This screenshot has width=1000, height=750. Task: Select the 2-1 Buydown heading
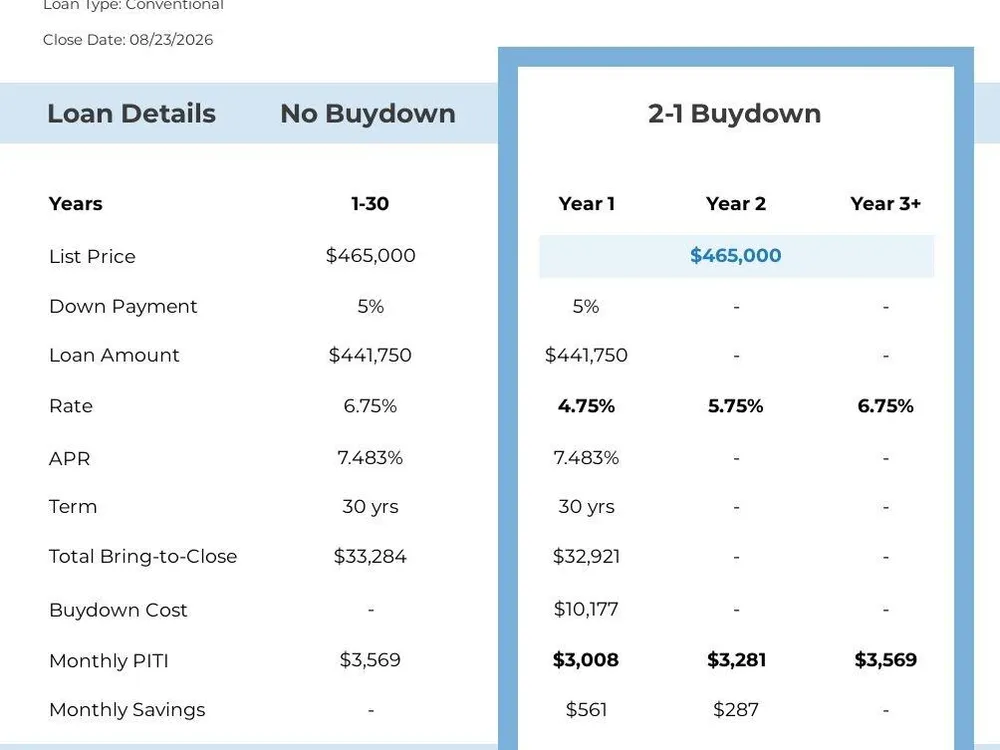pyautogui.click(x=735, y=114)
